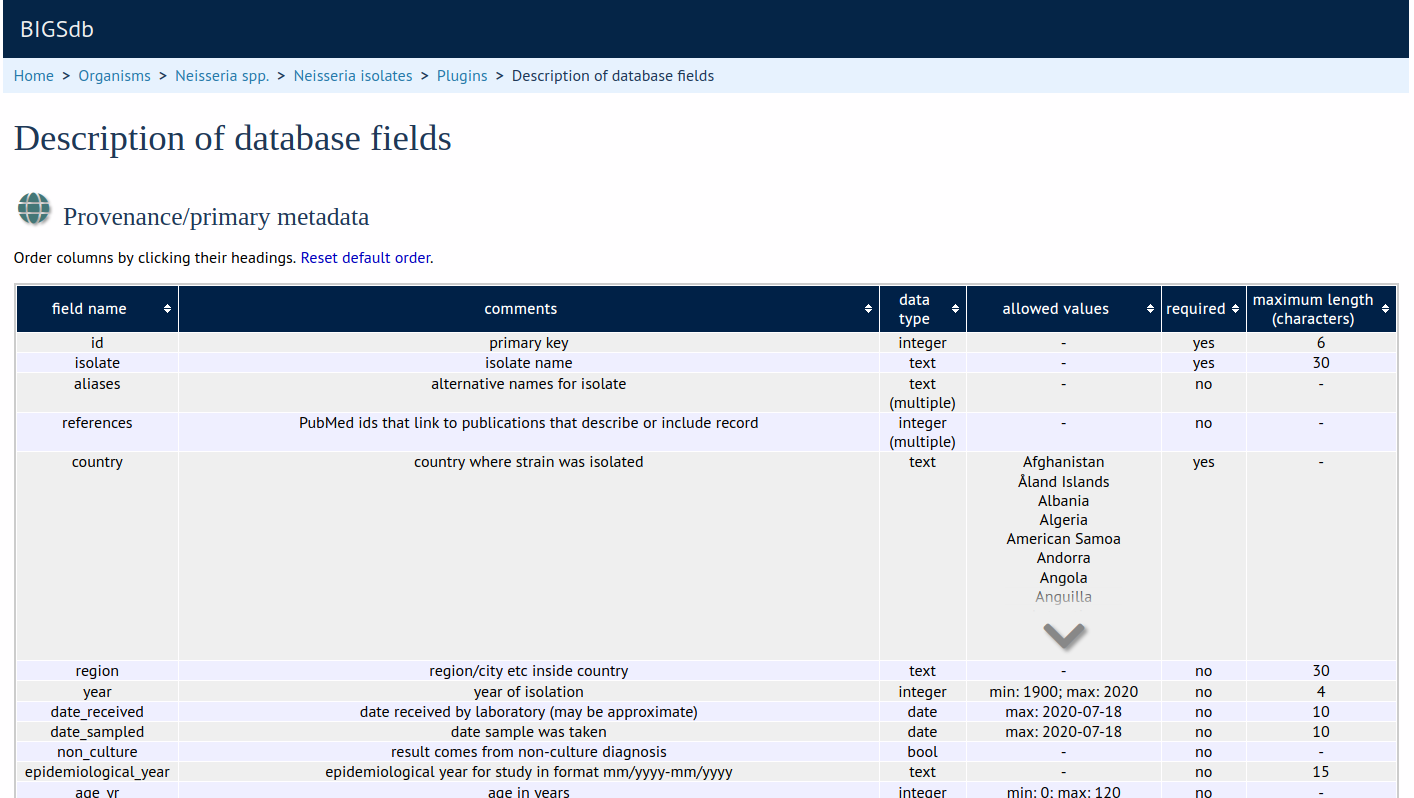Expand country list with down chevron
This screenshot has width=1414, height=798.
[x=1064, y=635]
